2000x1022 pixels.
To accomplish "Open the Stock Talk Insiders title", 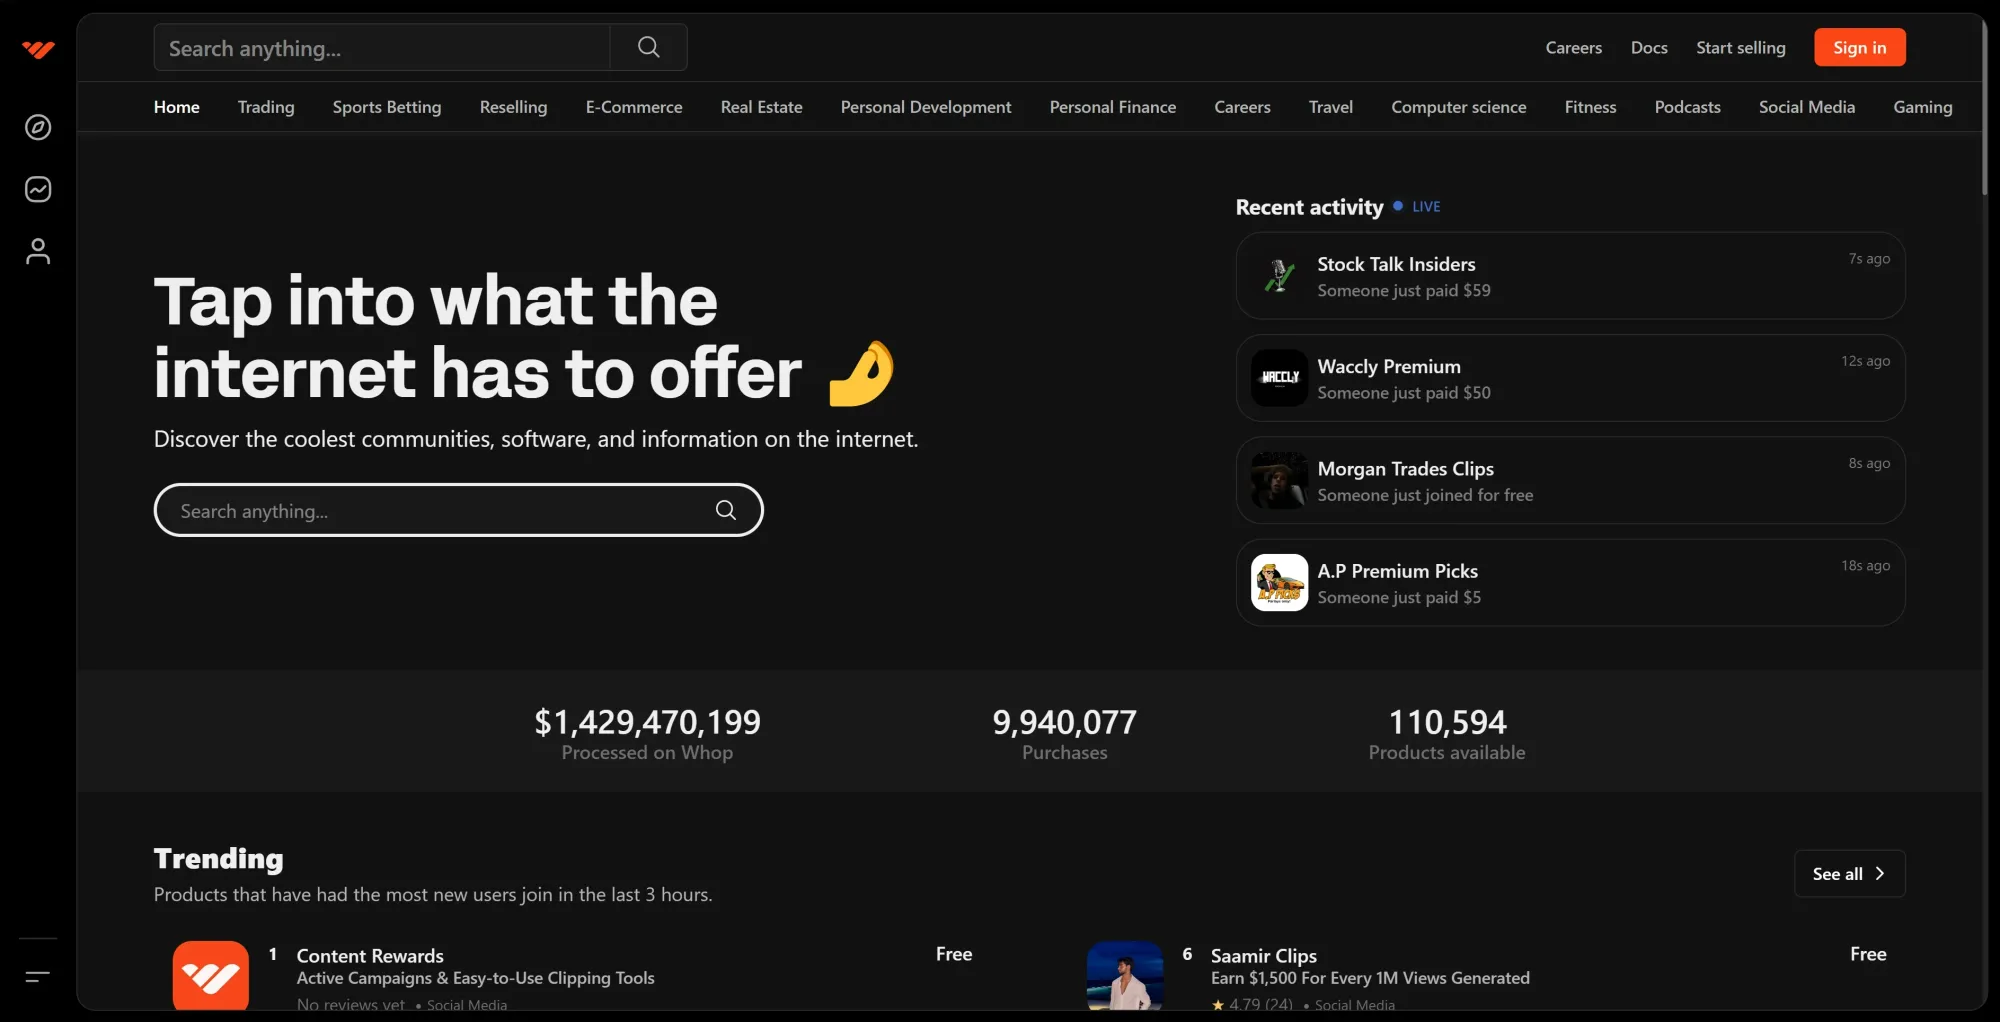I will [x=1396, y=264].
